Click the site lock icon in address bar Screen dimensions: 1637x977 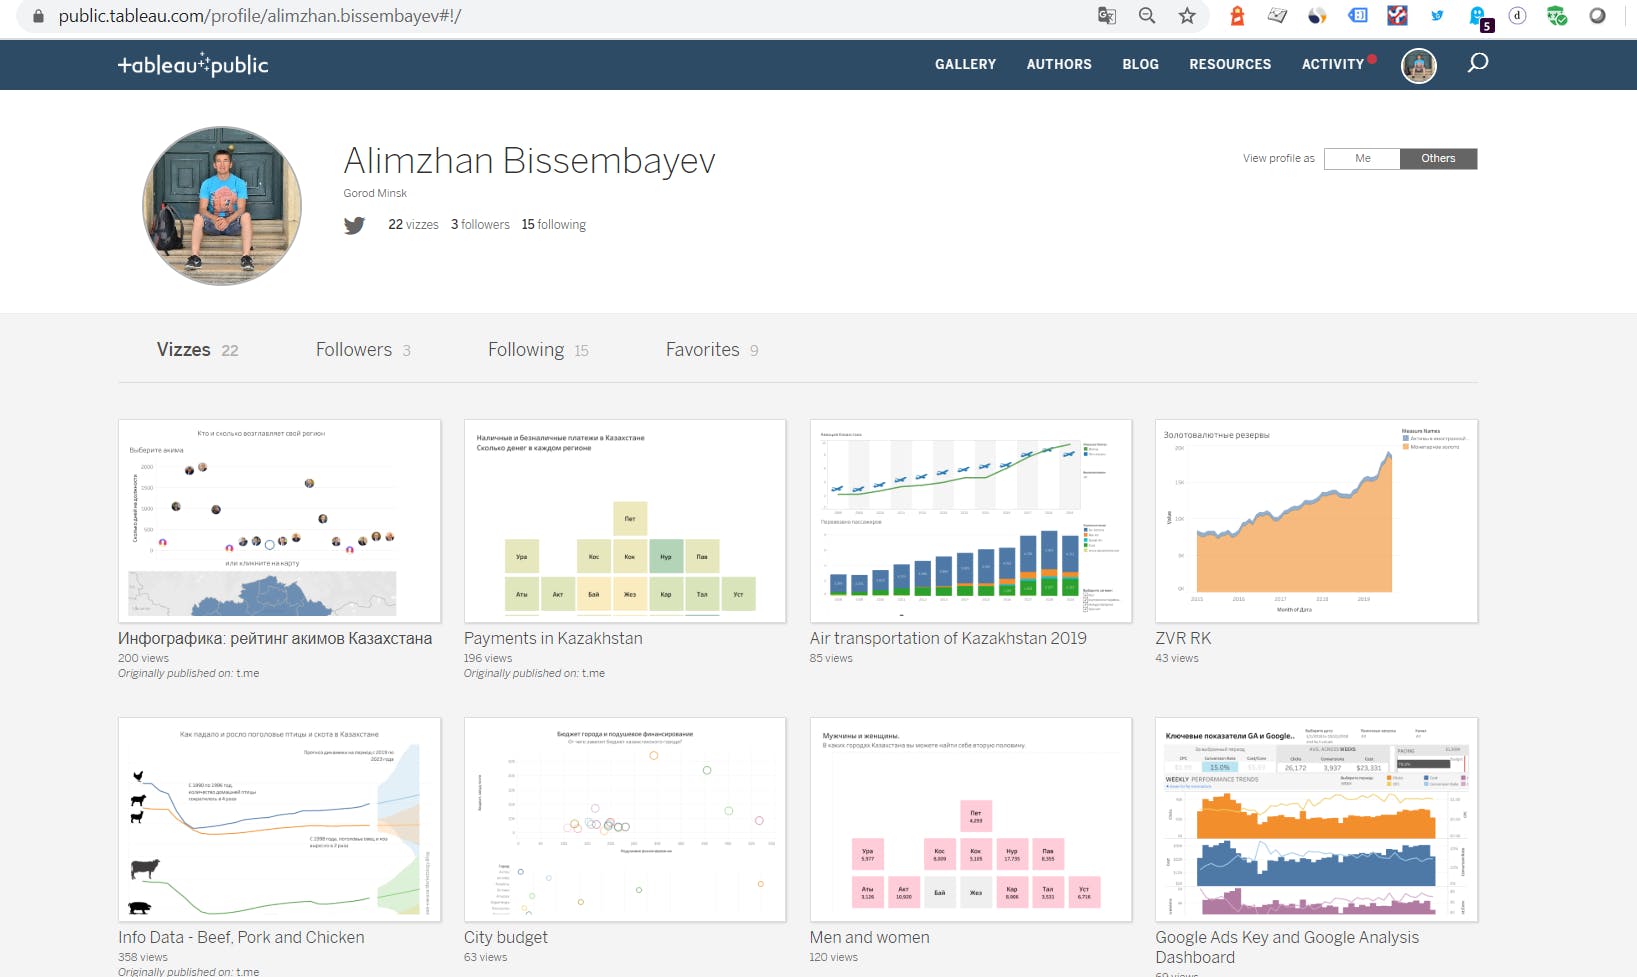pos(38,16)
